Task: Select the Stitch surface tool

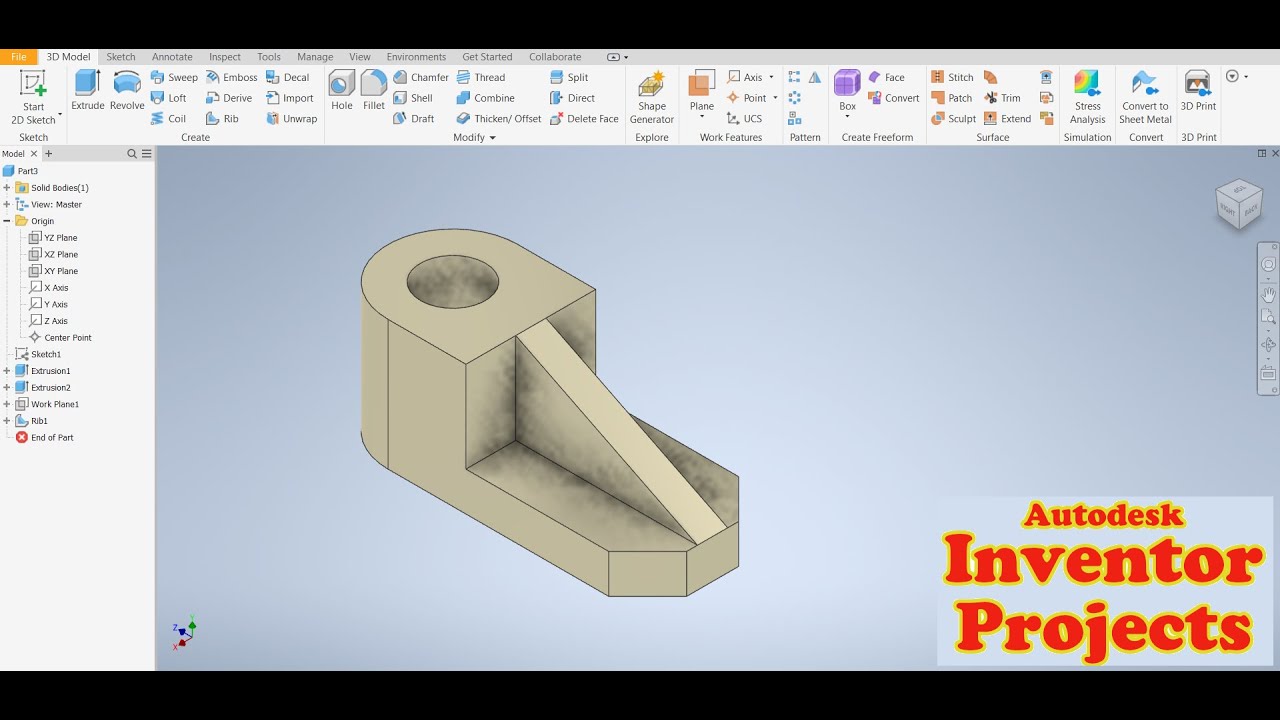Action: pos(952,77)
